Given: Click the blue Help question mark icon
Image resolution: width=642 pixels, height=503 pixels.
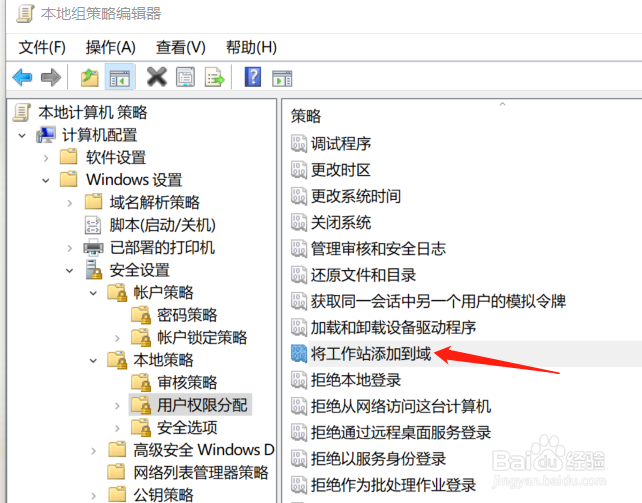Looking at the screenshot, I should 253,77.
